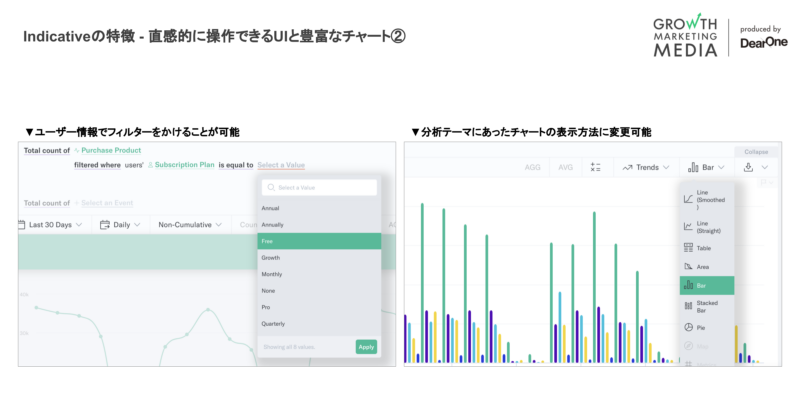Image resolution: width=800 pixels, height=420 pixels.
Task: Click the calendar icon beside Daily
Action: (x=105, y=225)
